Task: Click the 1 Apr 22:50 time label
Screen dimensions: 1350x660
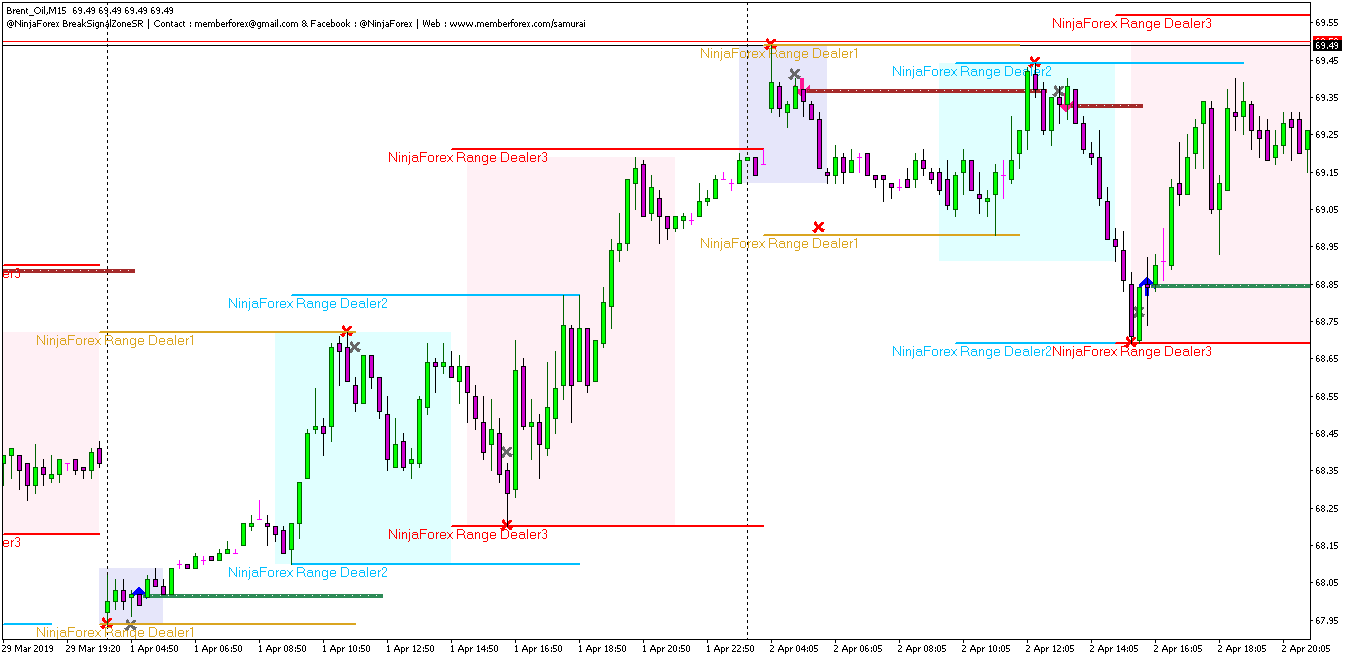Action: 731,648
